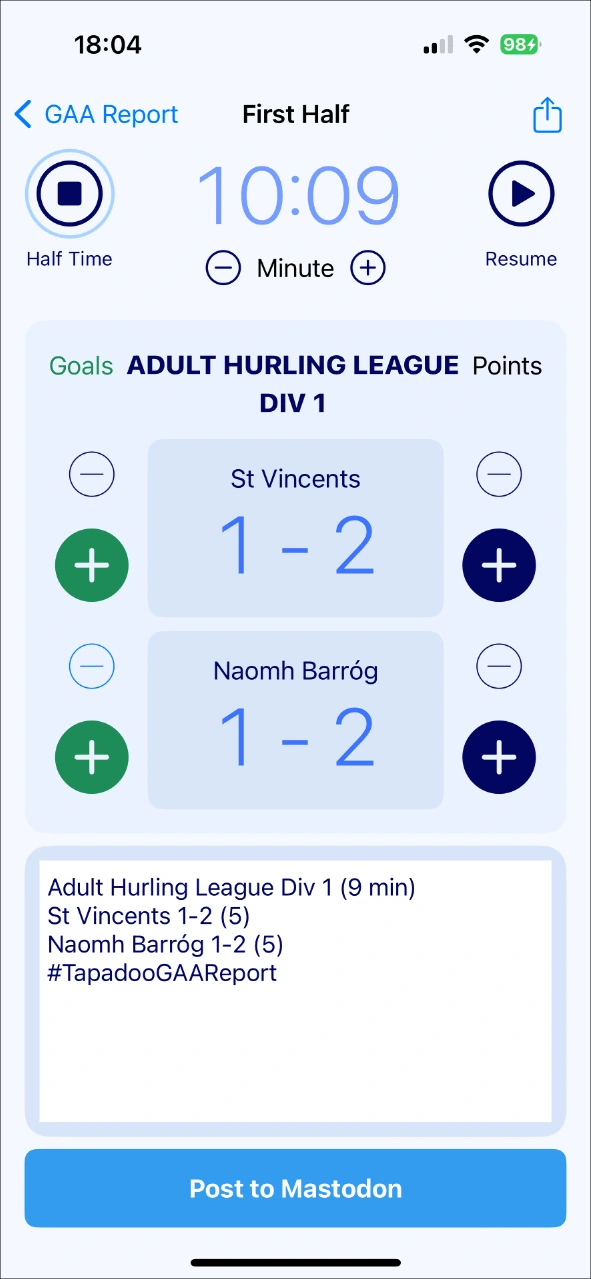Decrease the match minute with the minus stepper
This screenshot has width=591, height=1279.
point(223,267)
